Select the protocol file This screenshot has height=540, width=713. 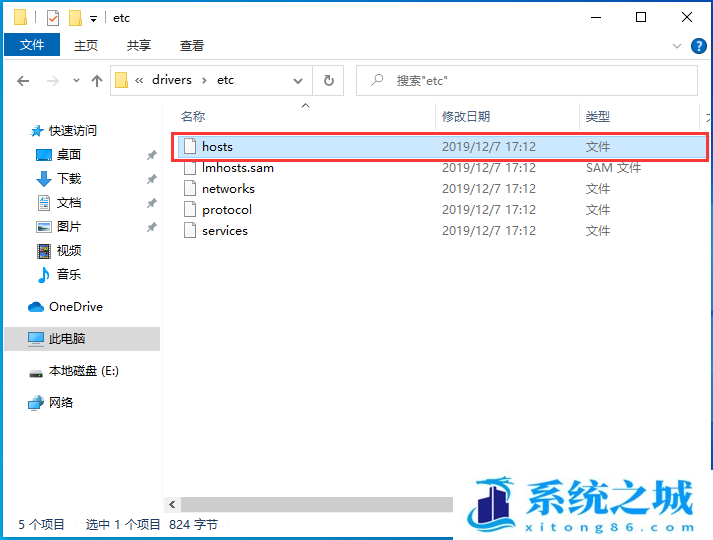[x=227, y=210]
